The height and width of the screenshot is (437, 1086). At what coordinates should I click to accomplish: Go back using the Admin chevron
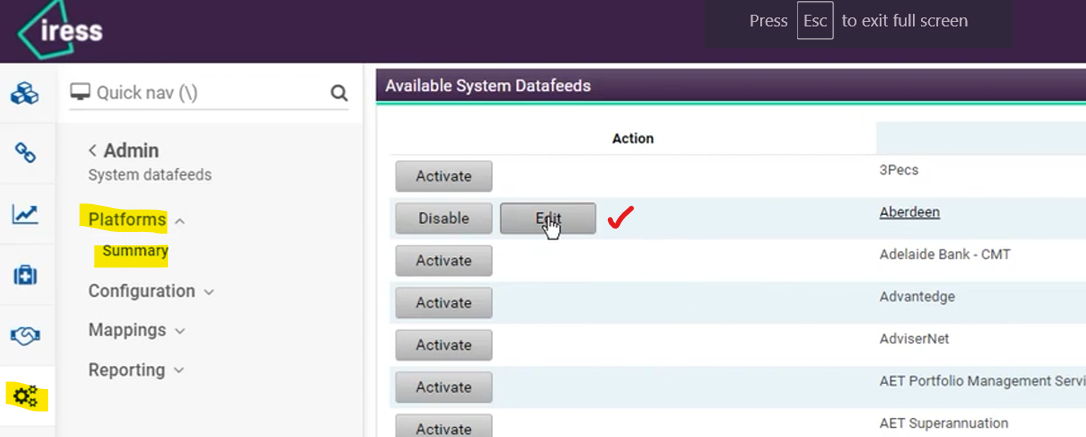pyautogui.click(x=92, y=150)
